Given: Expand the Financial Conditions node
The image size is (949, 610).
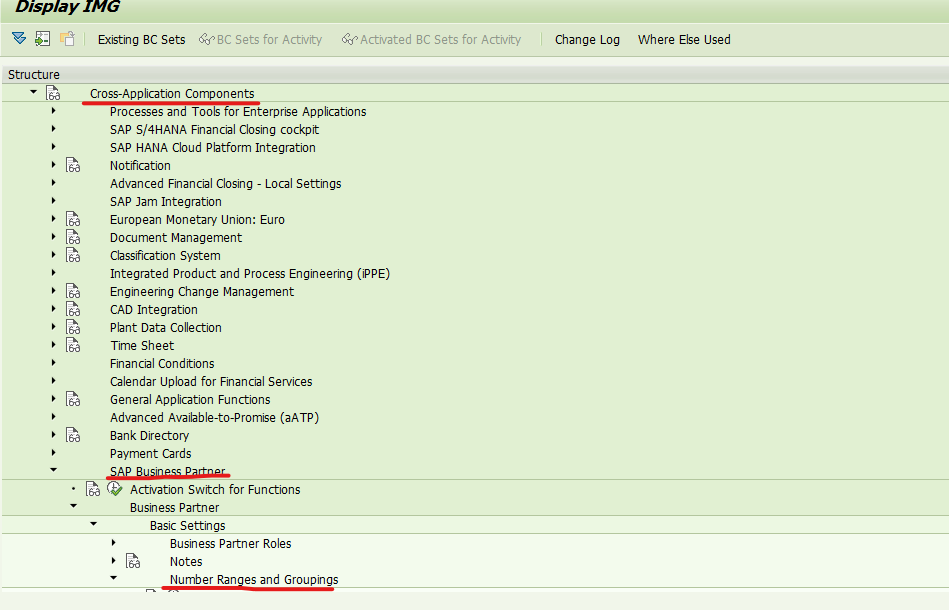Looking at the screenshot, I should [x=53, y=363].
